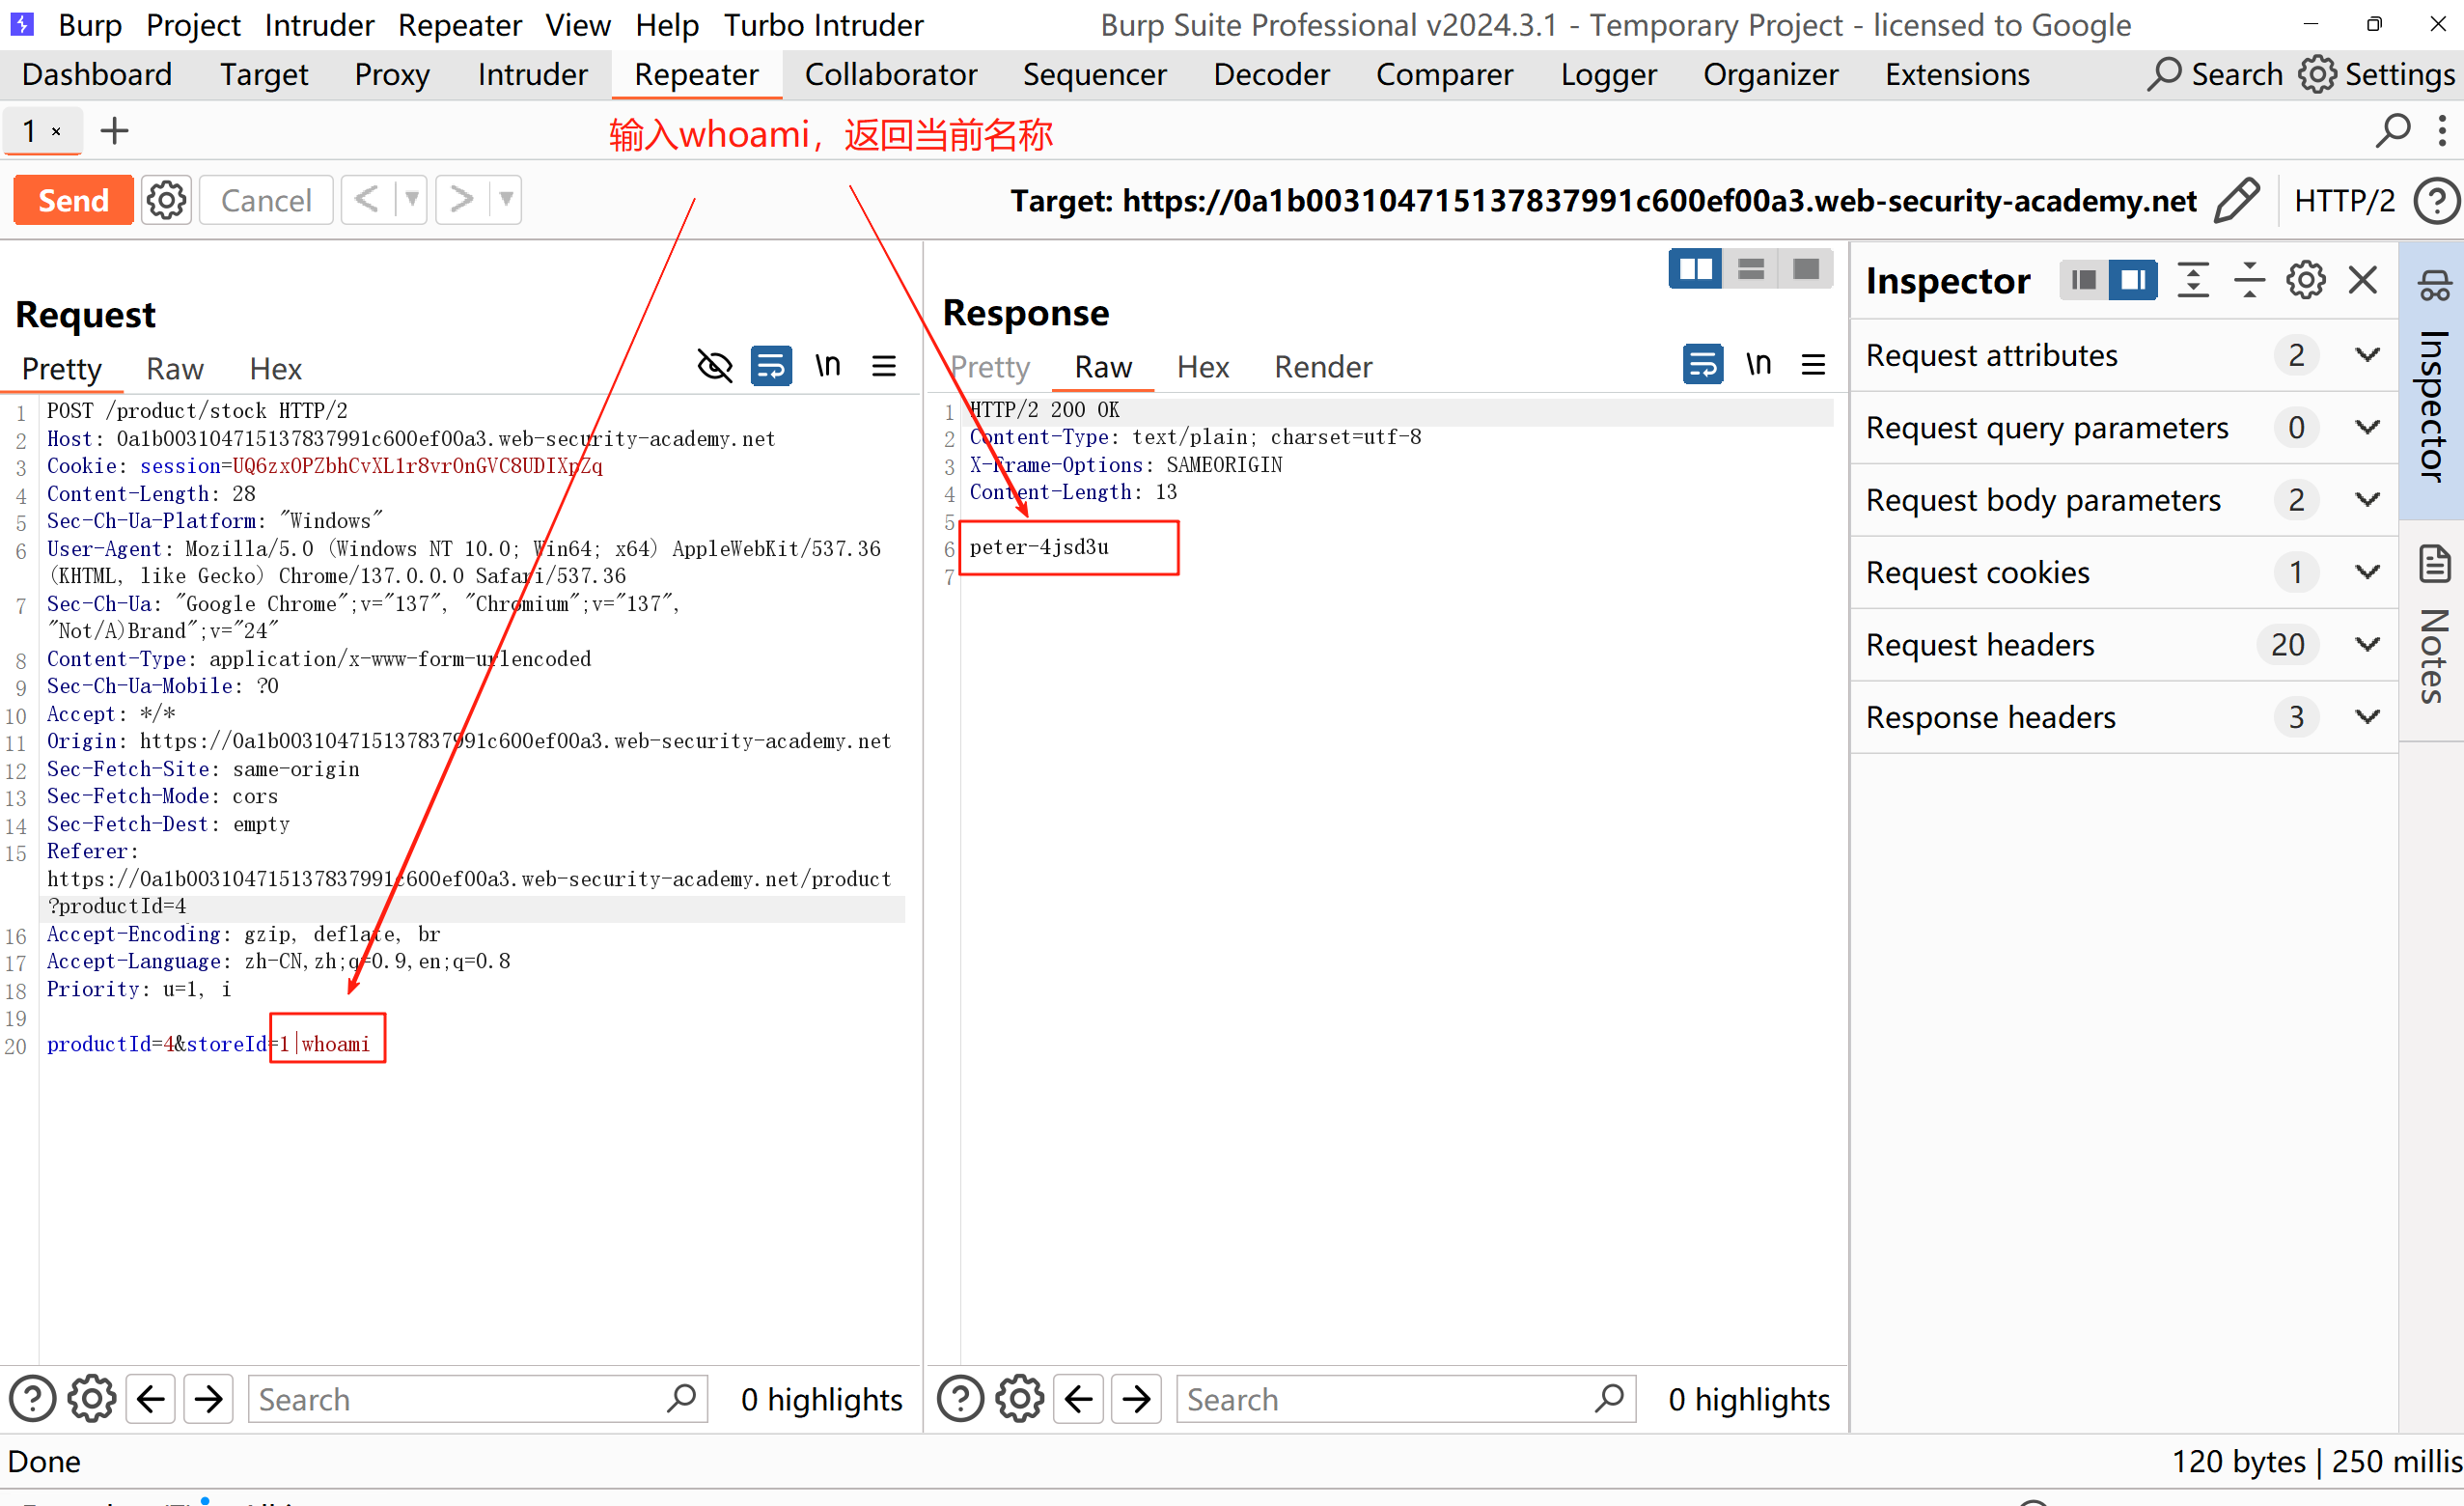This screenshot has height=1506, width=2464.
Task: Open the Request panel hamburger menu
Action: pyautogui.click(x=883, y=366)
